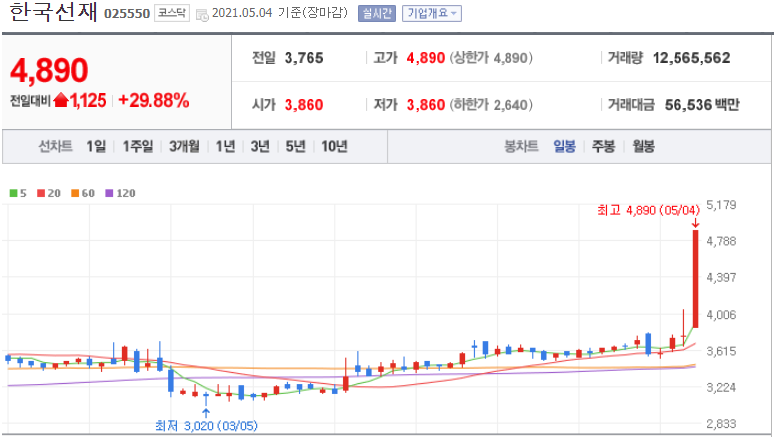Click the calendar clock icon beside the date
The height and width of the screenshot is (437, 774).
coord(202,15)
